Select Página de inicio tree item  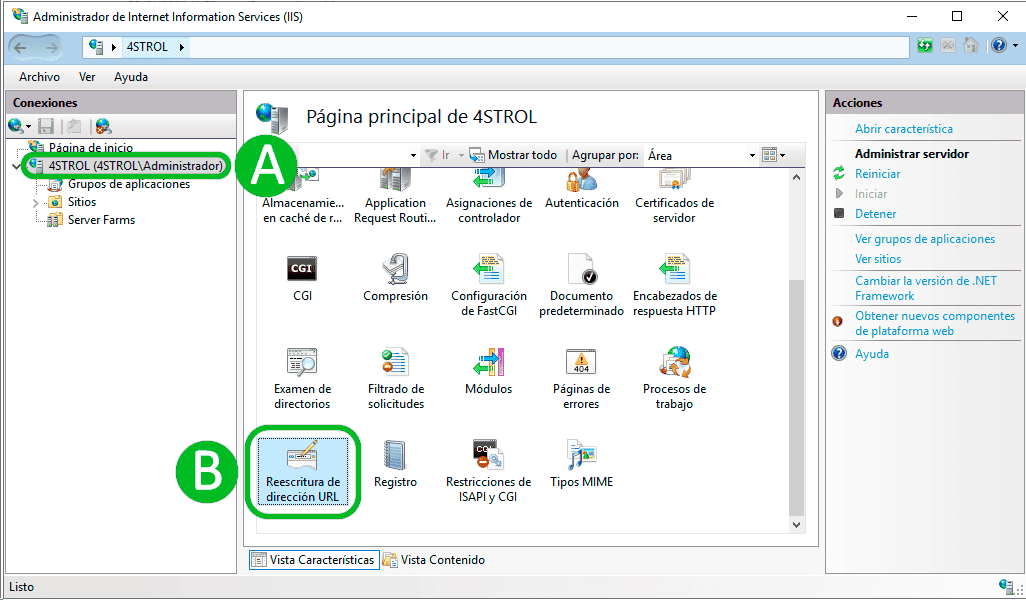(90, 148)
